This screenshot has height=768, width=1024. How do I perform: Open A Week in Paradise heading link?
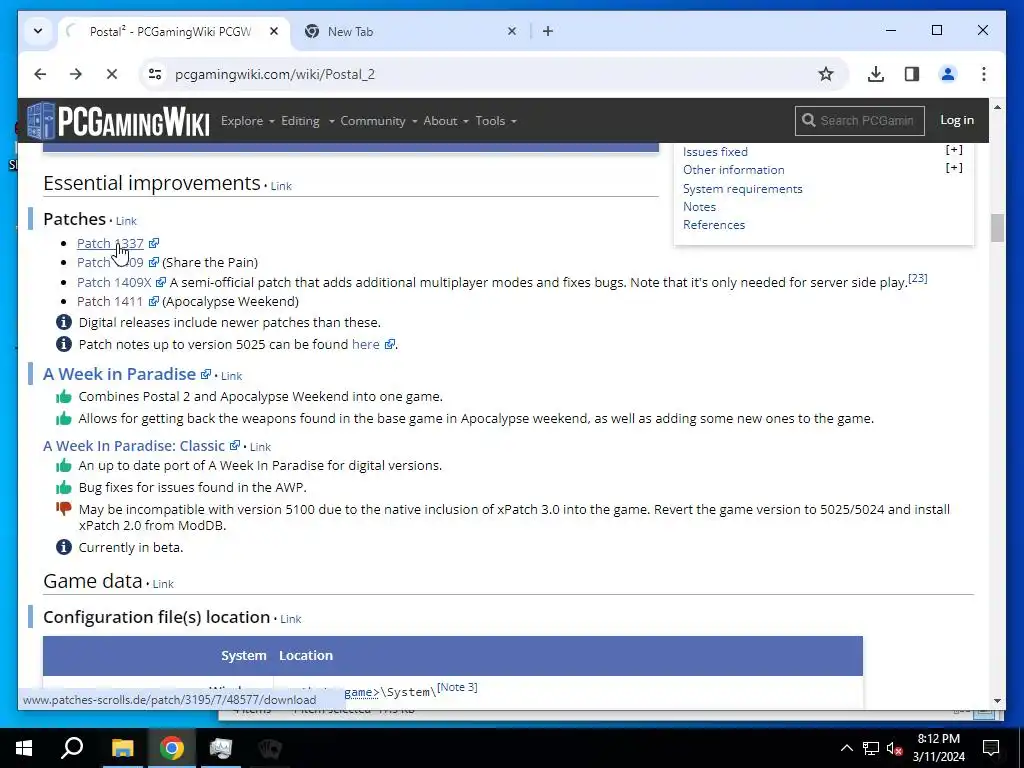click(120, 374)
